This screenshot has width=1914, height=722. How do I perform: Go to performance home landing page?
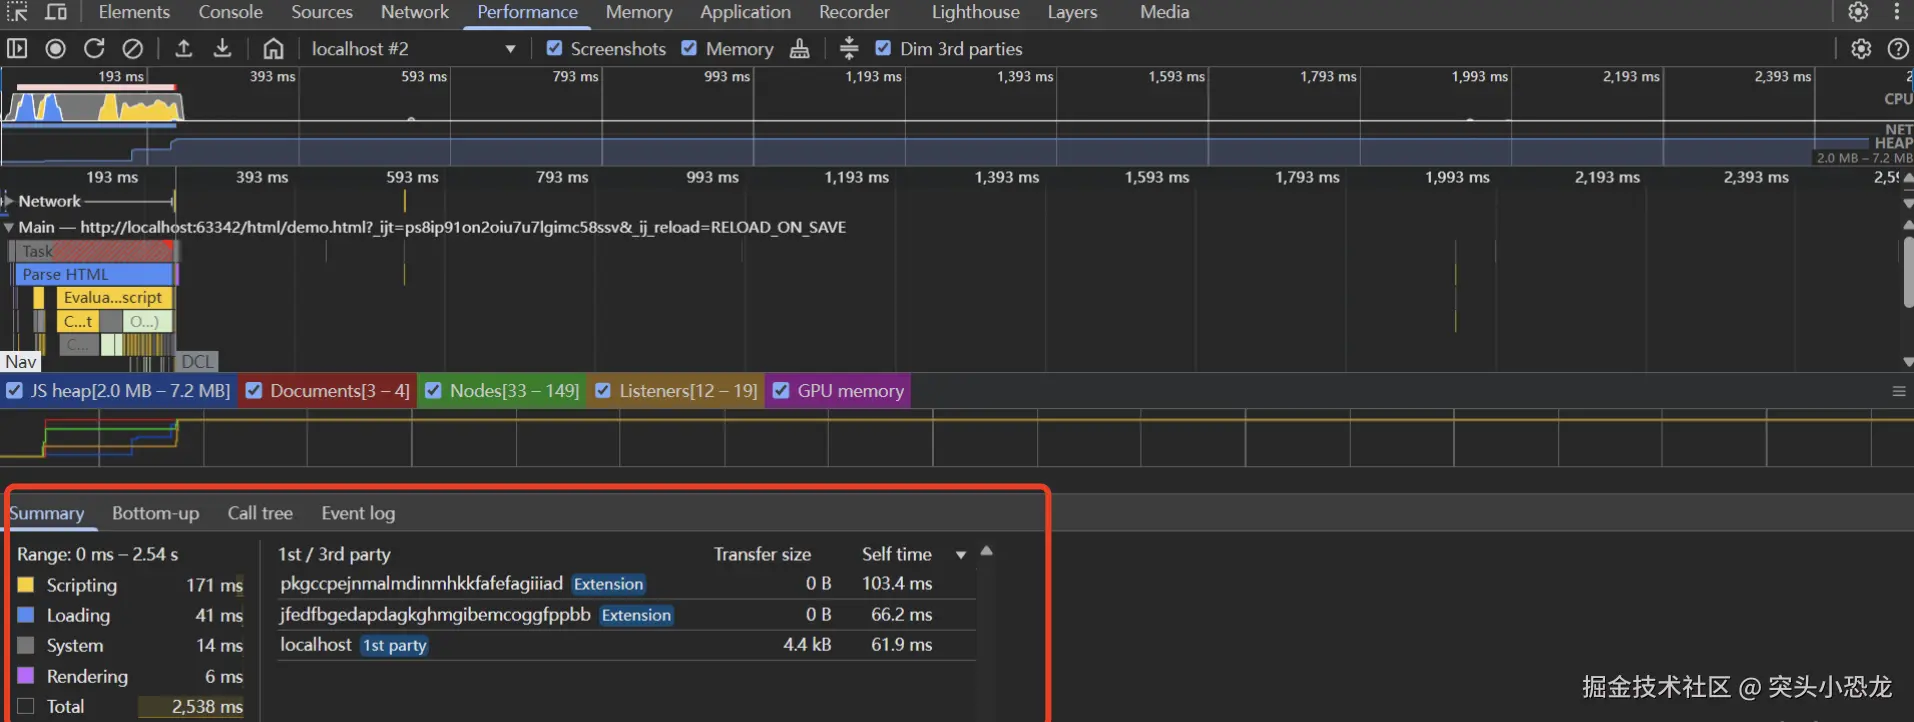point(273,48)
